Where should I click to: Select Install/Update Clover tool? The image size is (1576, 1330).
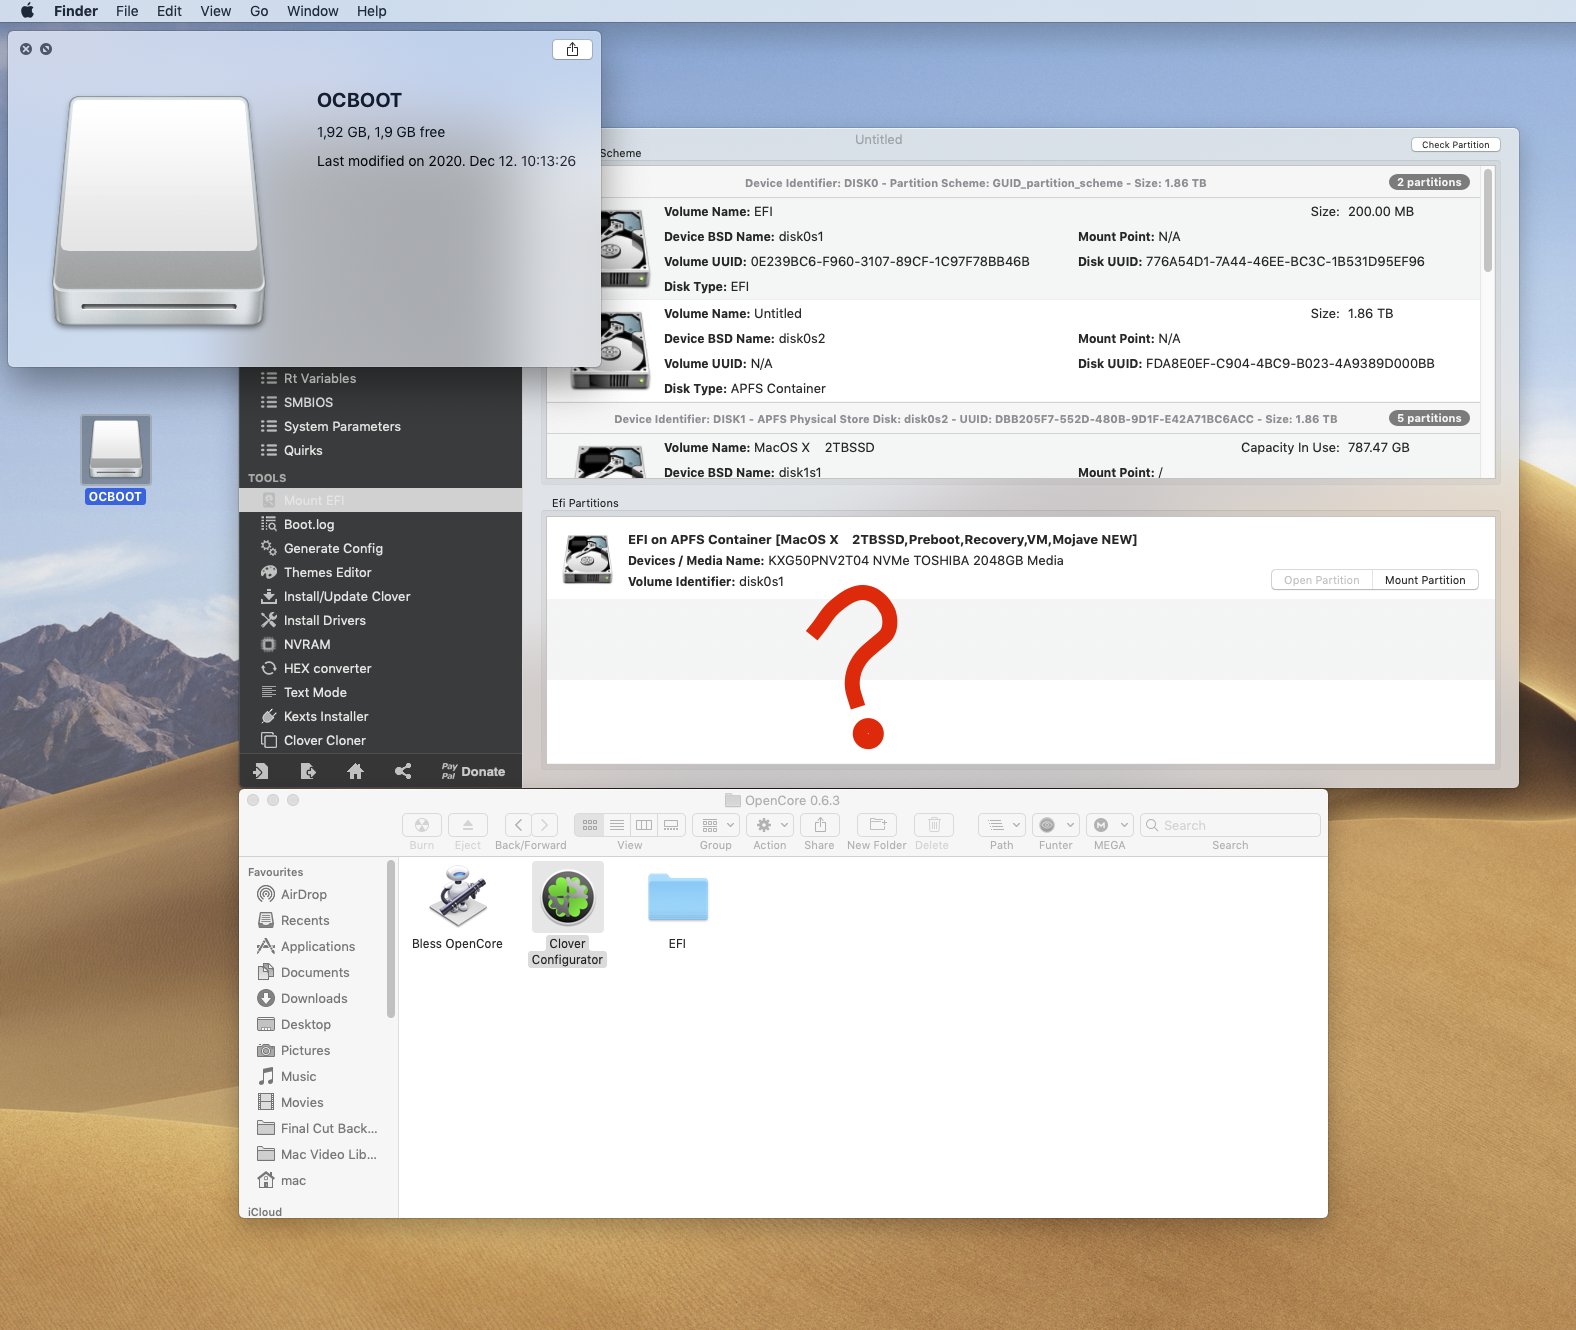click(x=380, y=596)
